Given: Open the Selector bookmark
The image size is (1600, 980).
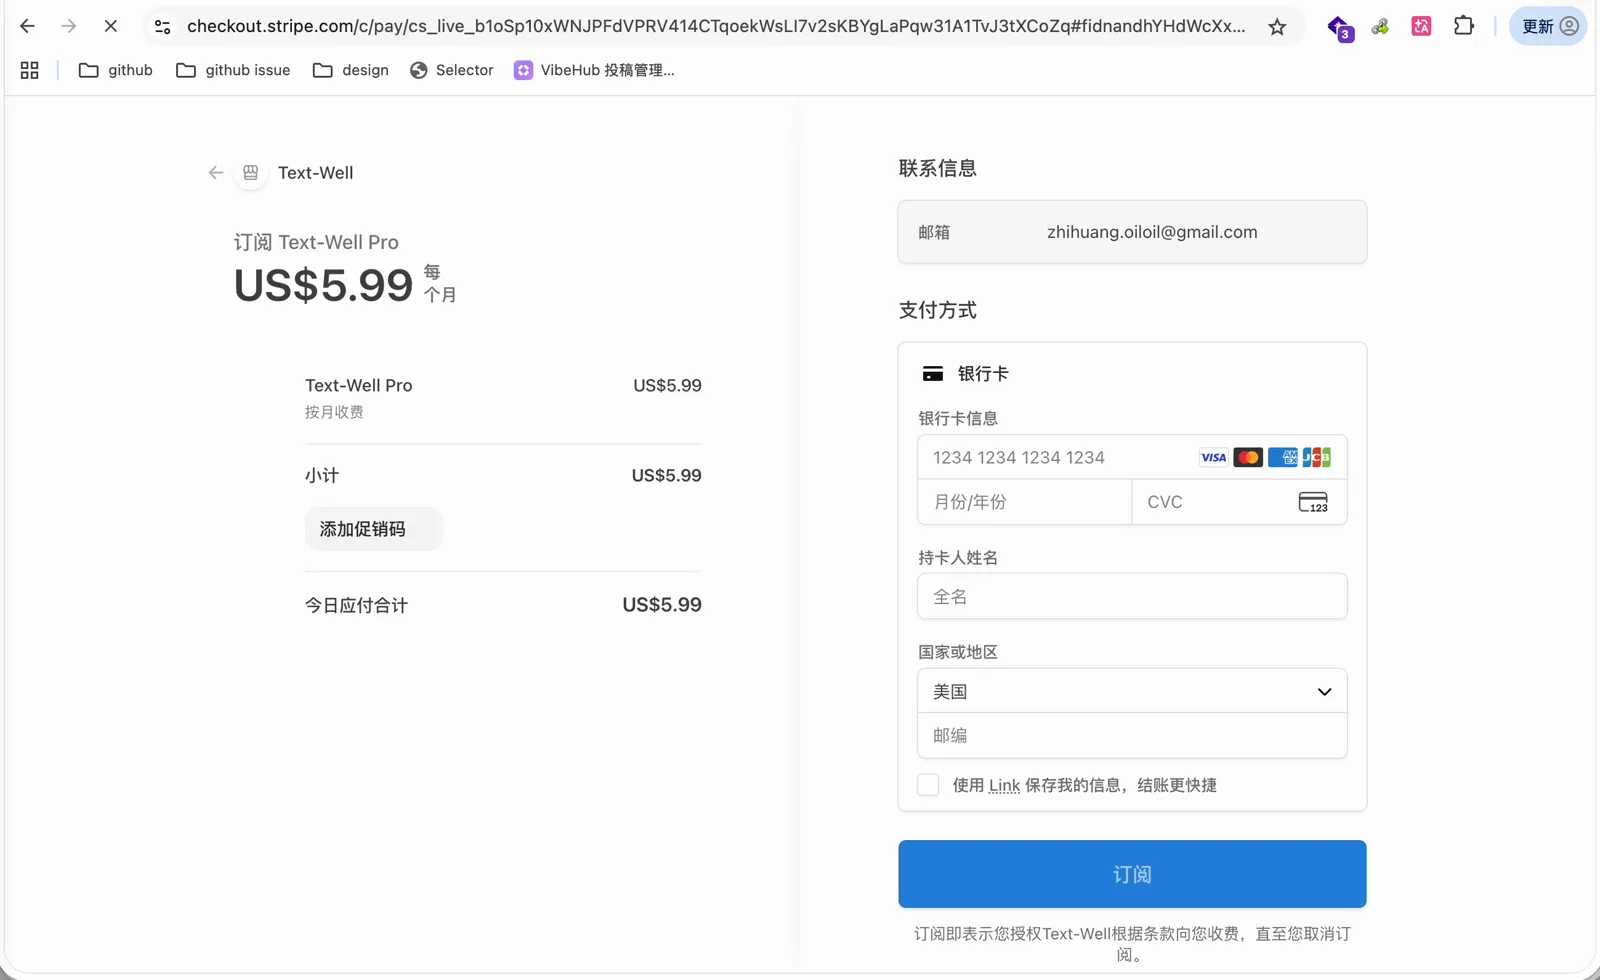Looking at the screenshot, I should [x=452, y=70].
